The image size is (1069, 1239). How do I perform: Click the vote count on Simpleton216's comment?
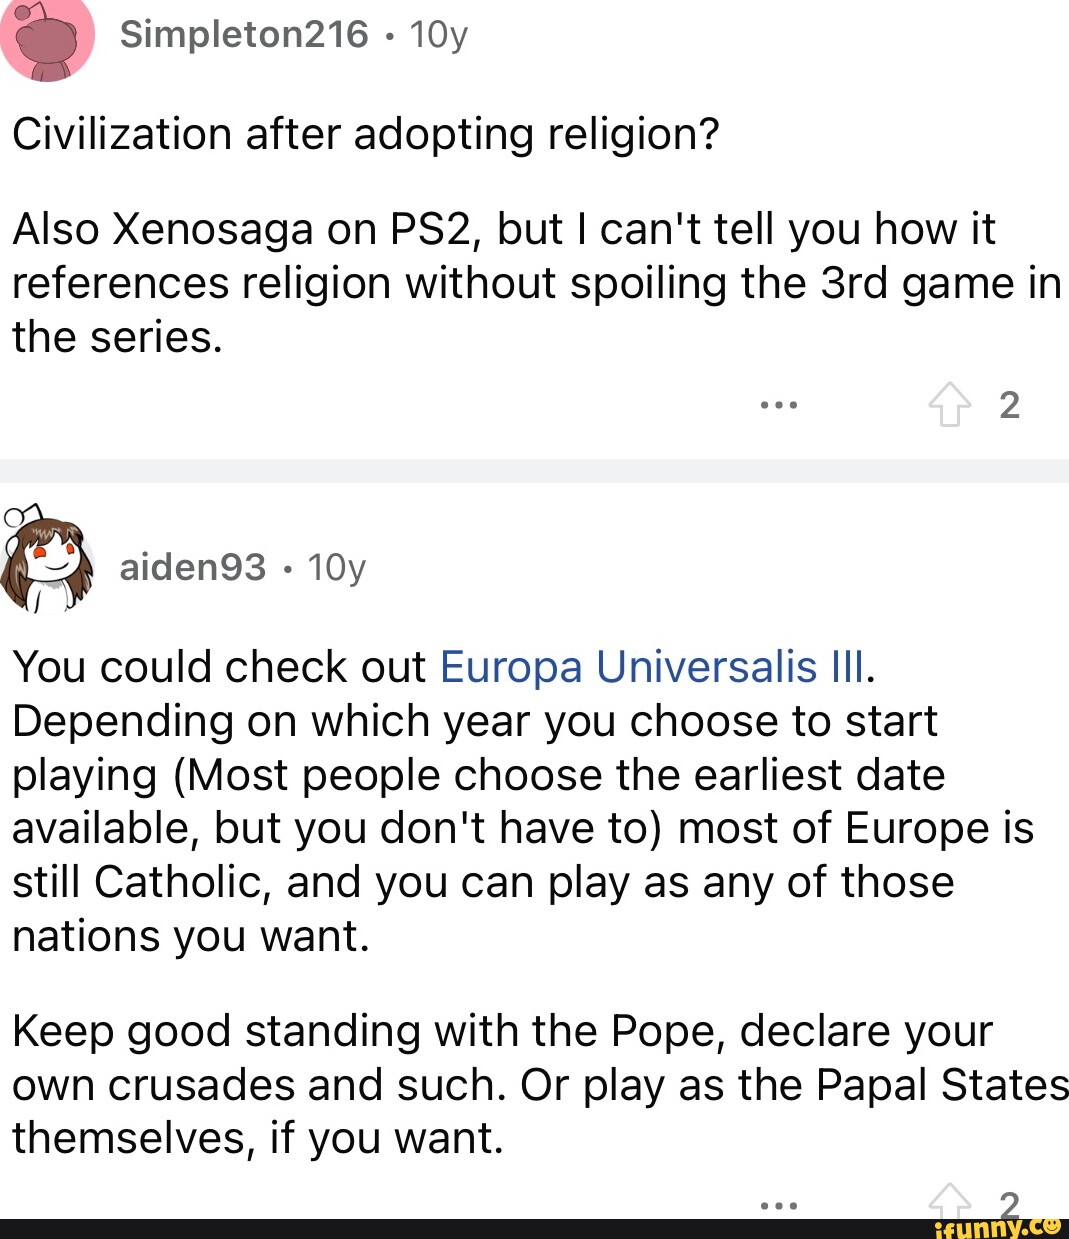[x=1009, y=405]
